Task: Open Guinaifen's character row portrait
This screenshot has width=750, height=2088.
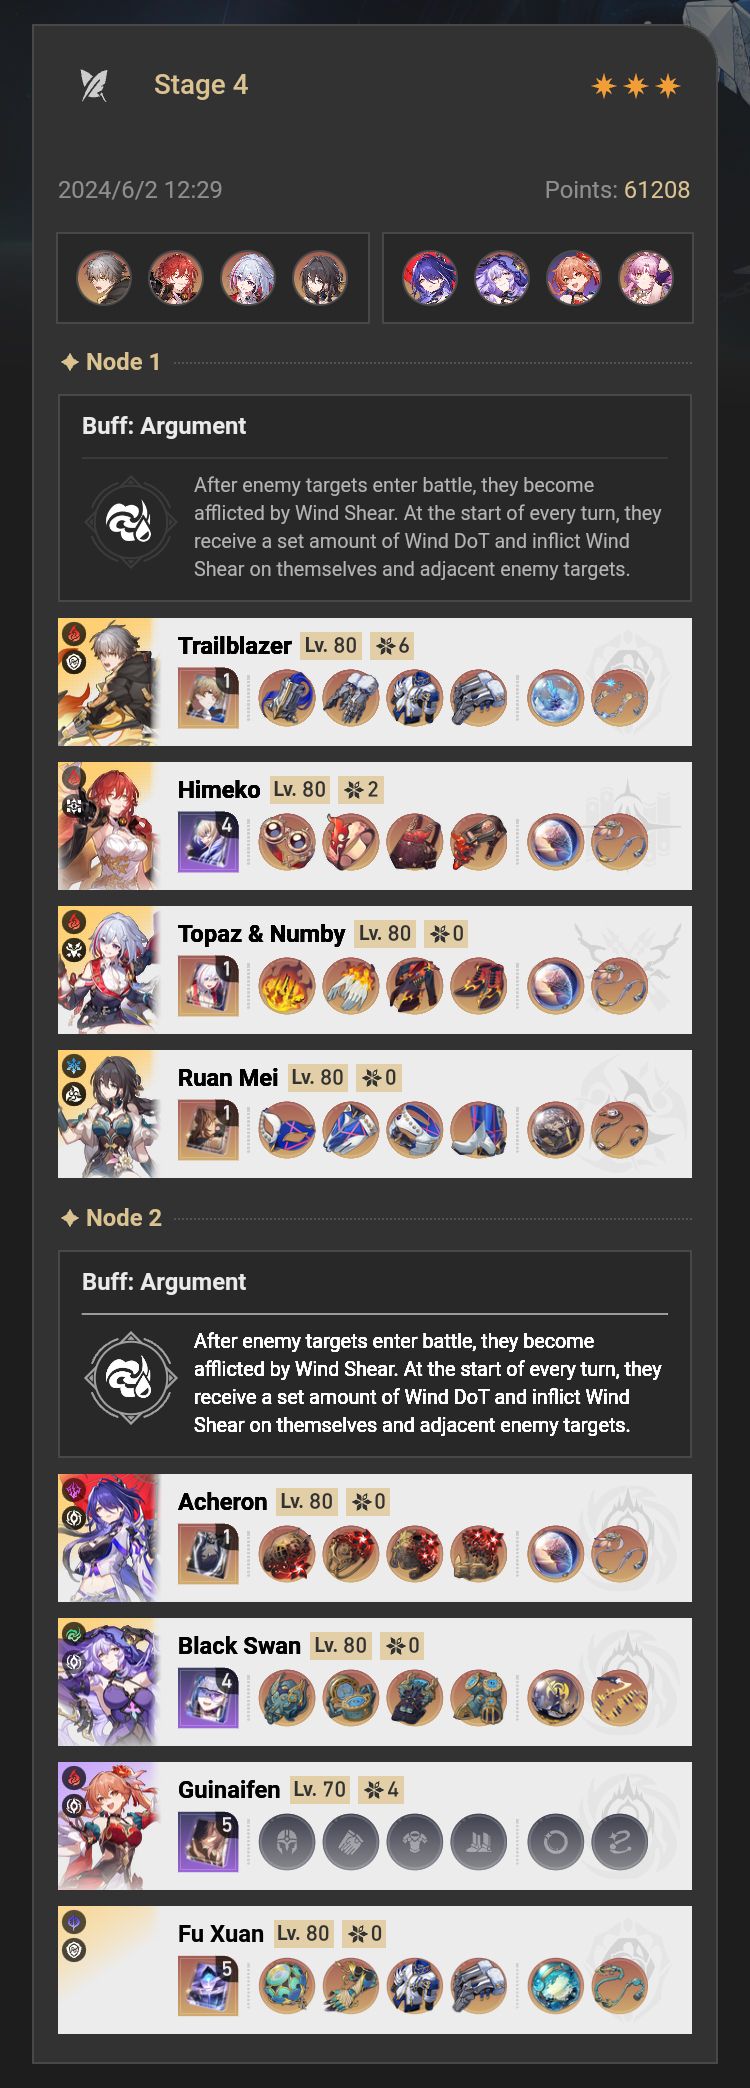Action: [x=108, y=1826]
